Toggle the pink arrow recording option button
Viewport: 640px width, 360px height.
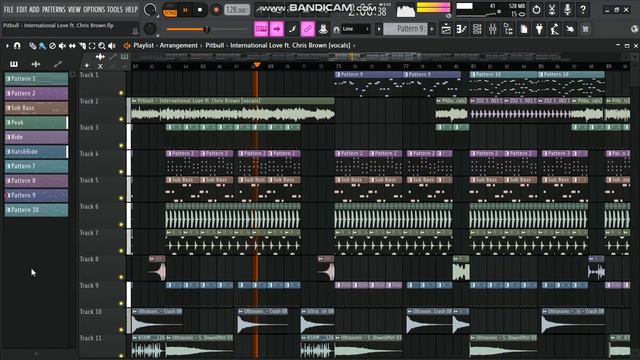[x=277, y=29]
